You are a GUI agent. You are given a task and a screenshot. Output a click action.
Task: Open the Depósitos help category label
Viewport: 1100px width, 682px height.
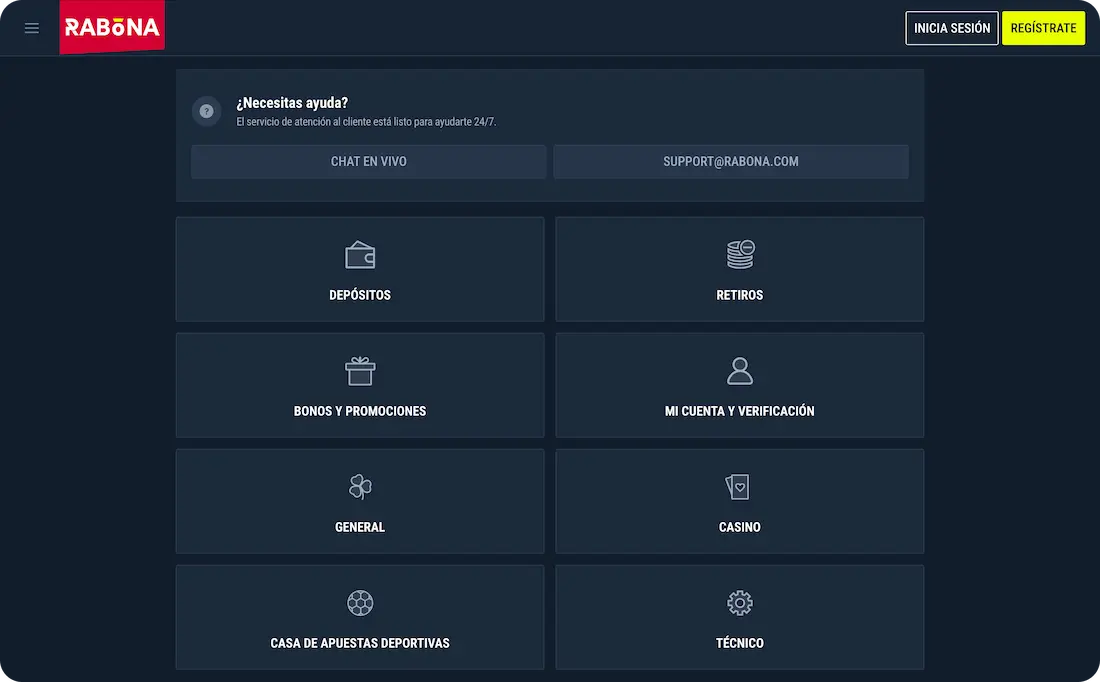coord(360,296)
